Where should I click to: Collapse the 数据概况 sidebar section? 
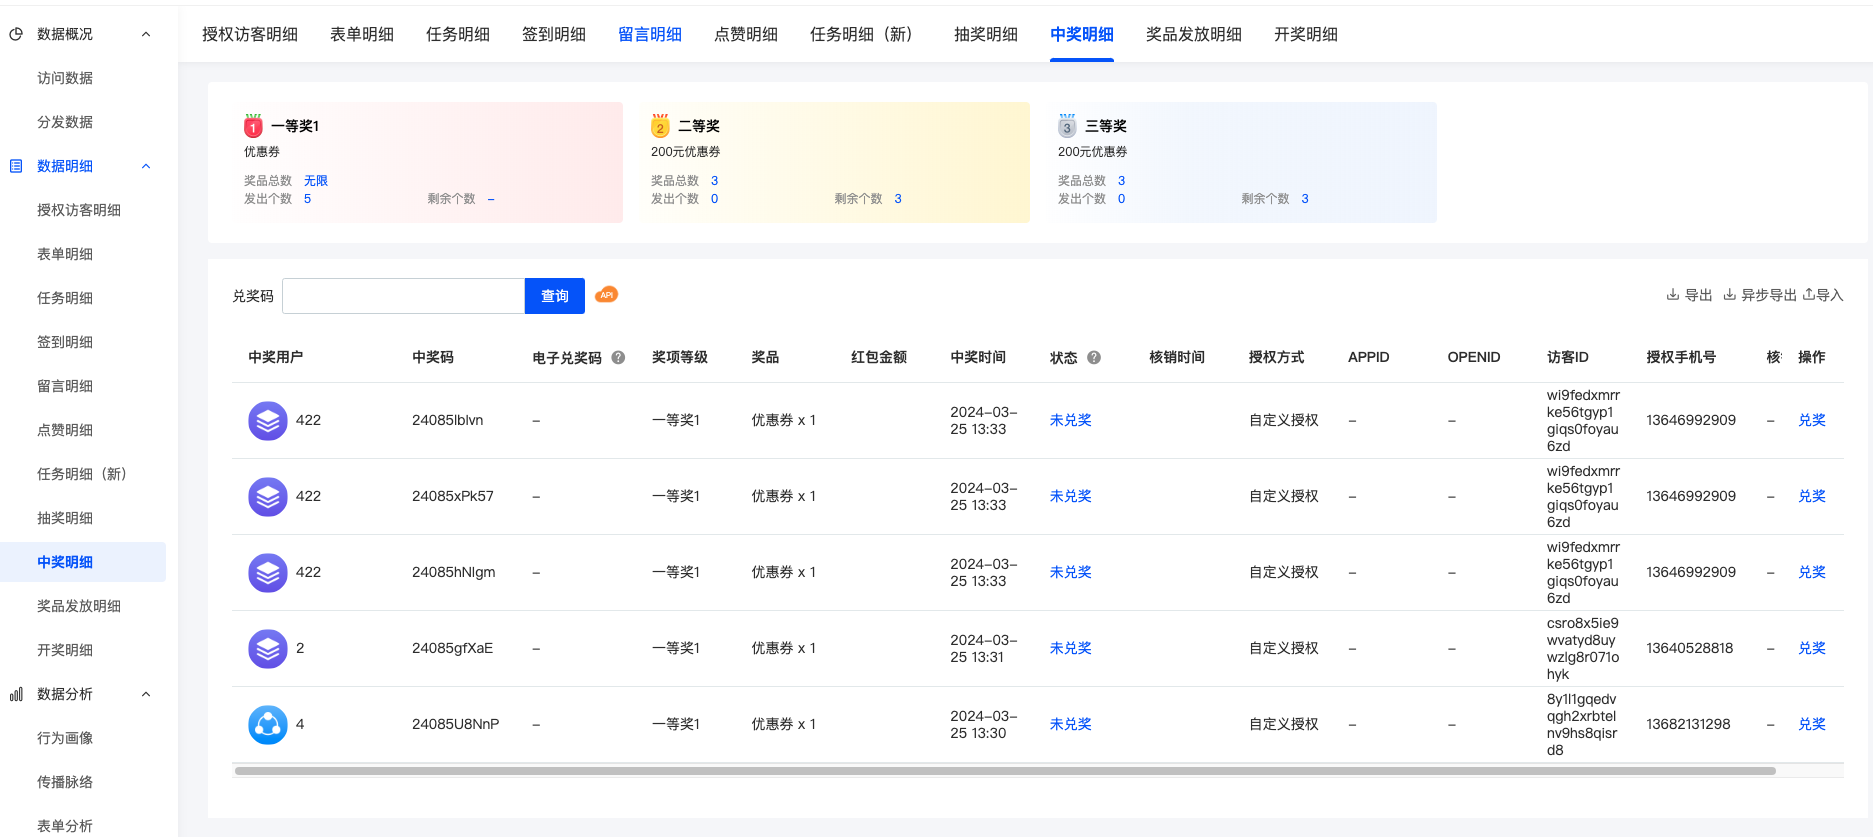[146, 34]
